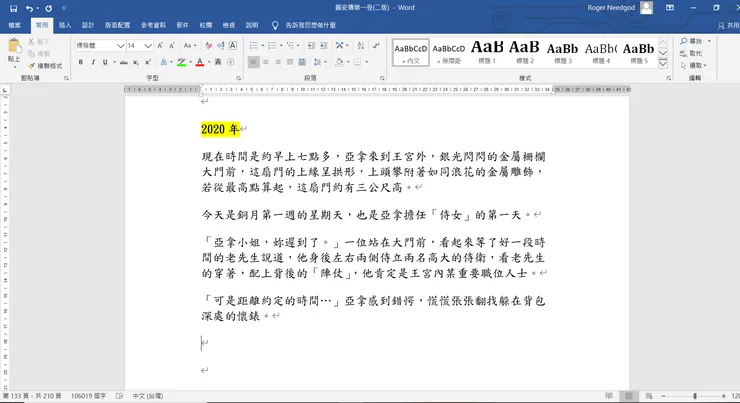Image resolution: width=740 pixels, height=403 pixels.
Task: Click the enclose characters (circled) icon
Action: coord(230,62)
